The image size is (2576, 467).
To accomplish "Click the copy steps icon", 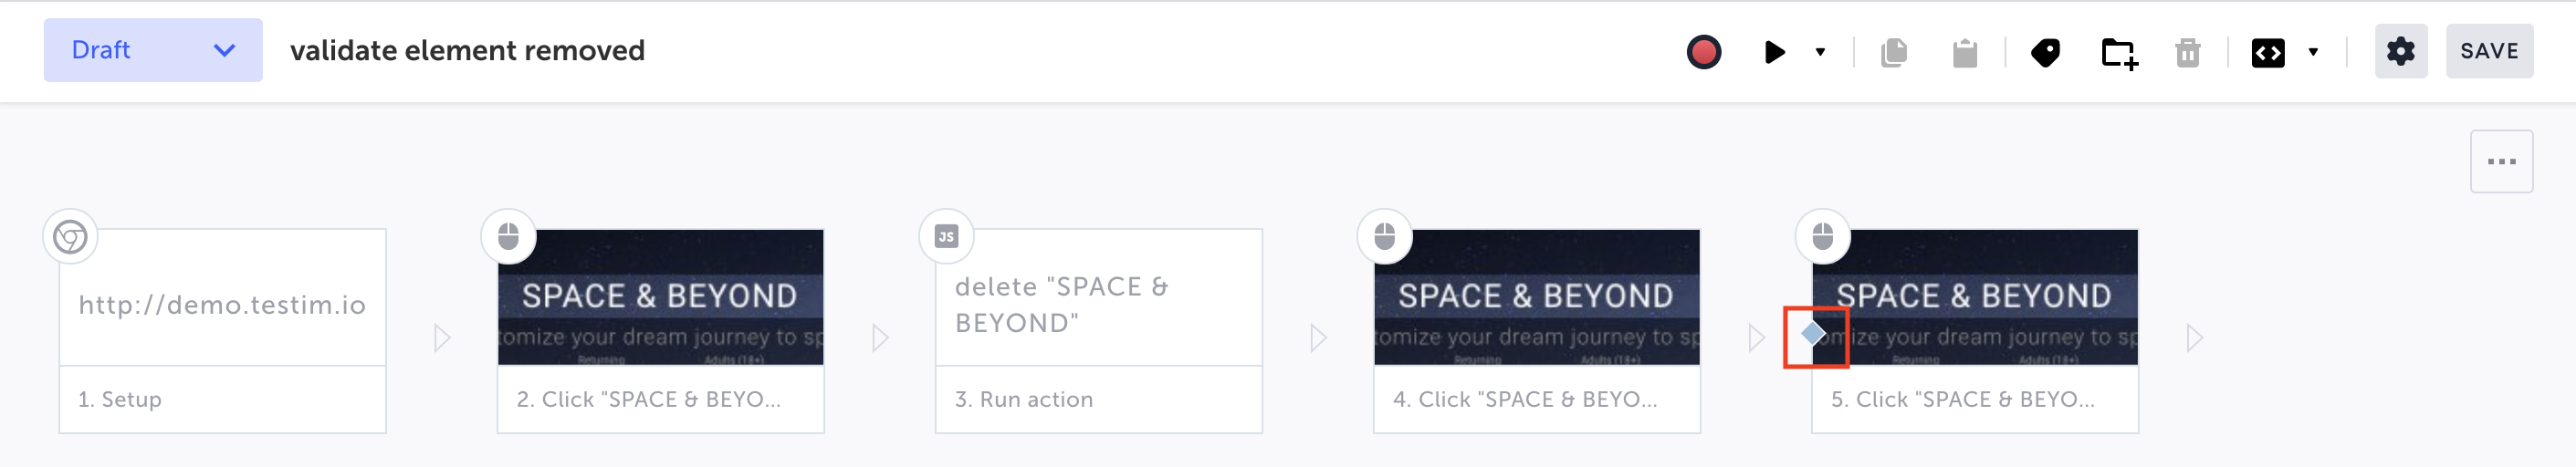I will [1893, 52].
